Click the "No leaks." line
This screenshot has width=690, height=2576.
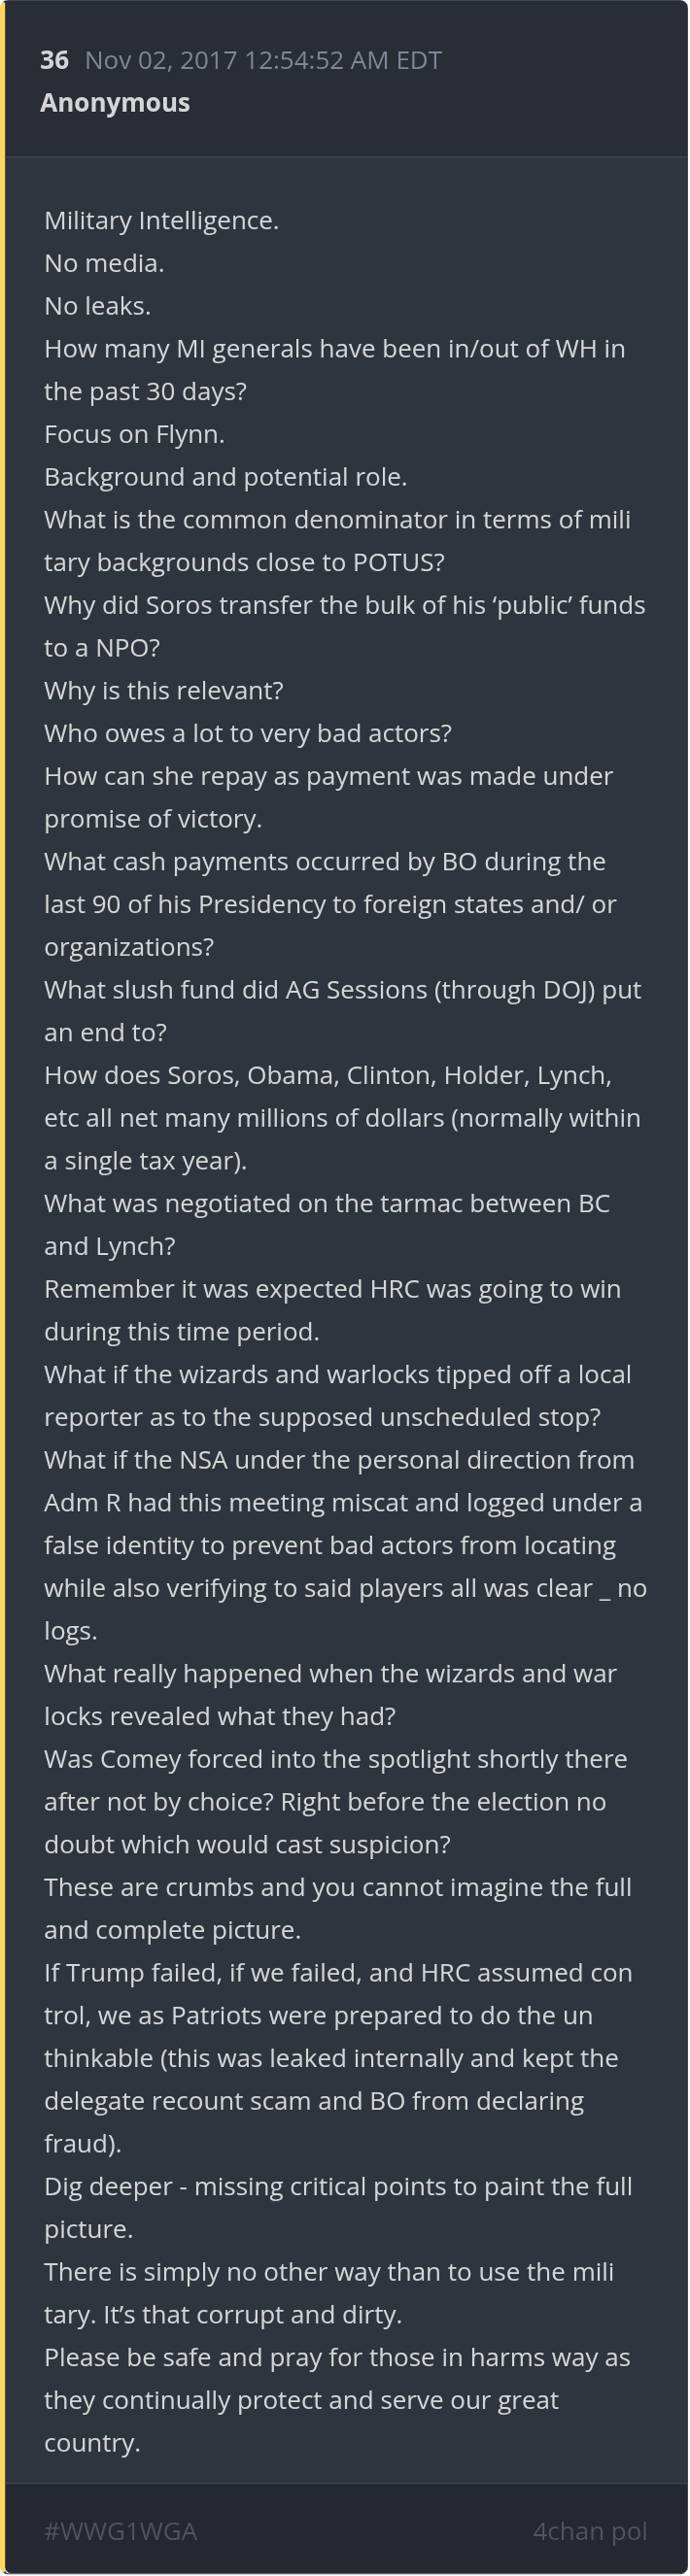[x=97, y=306]
